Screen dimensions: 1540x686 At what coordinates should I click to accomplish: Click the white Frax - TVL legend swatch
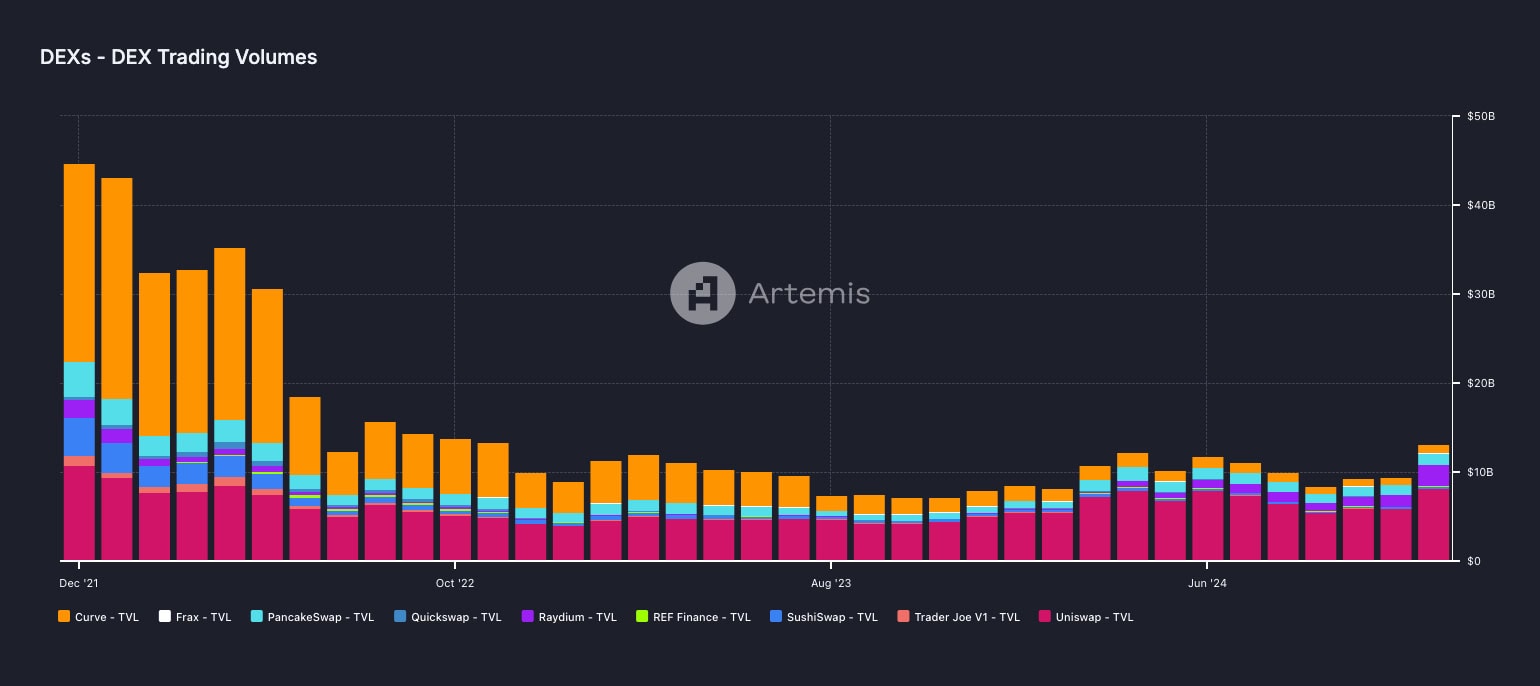point(164,617)
